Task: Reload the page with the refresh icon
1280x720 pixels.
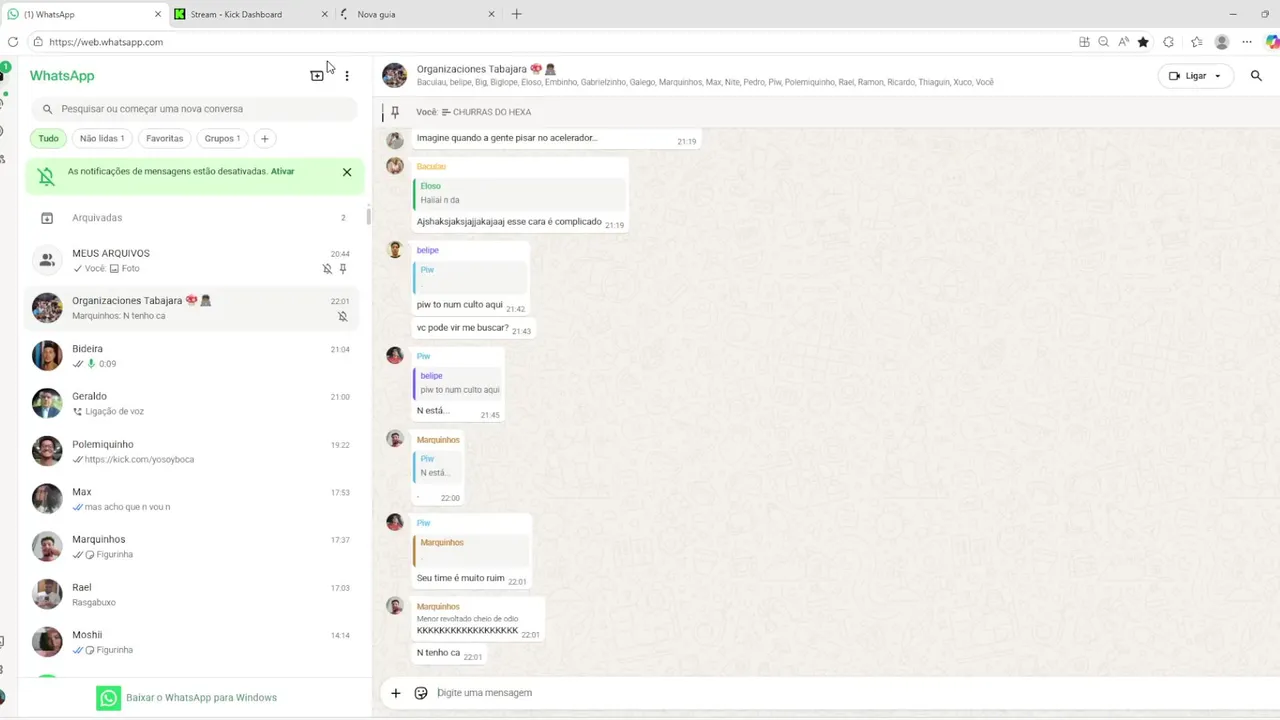Action: pyautogui.click(x=13, y=42)
